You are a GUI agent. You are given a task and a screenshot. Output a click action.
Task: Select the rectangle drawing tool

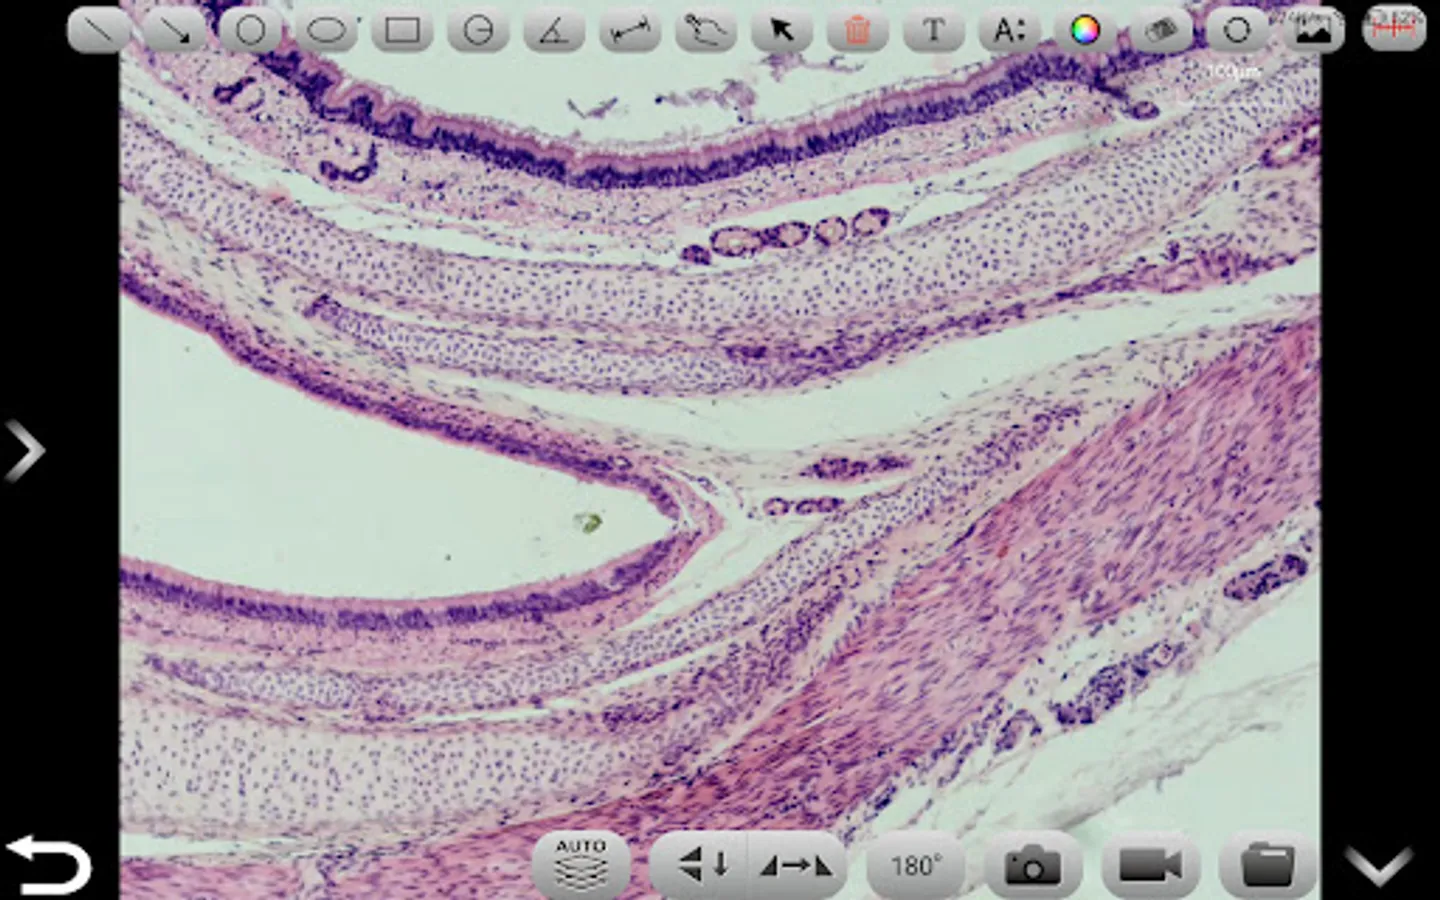pos(402,30)
